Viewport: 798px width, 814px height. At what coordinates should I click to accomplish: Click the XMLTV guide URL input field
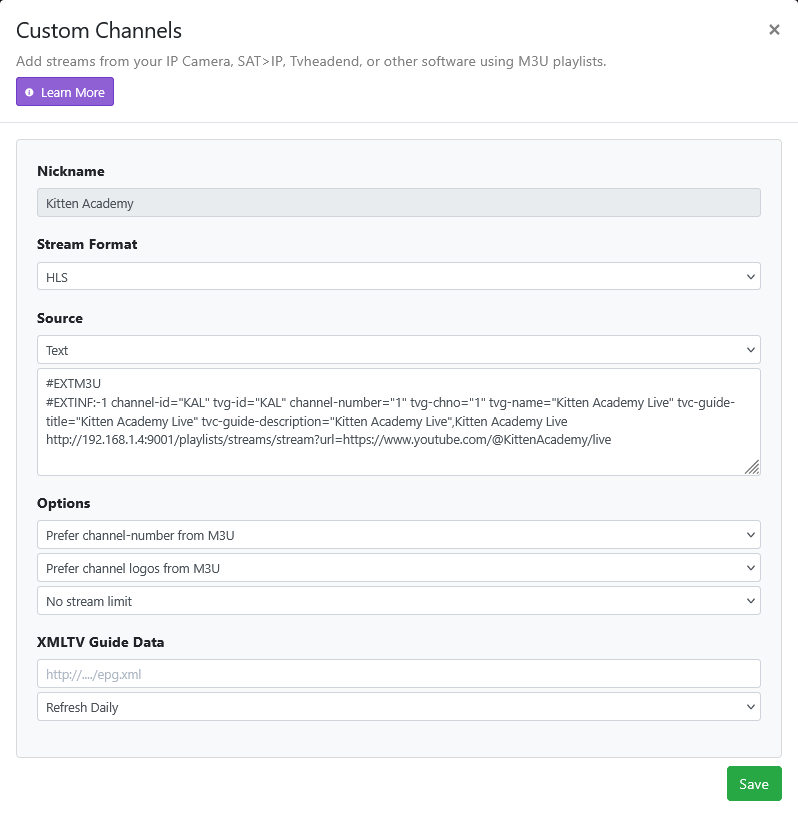point(398,674)
